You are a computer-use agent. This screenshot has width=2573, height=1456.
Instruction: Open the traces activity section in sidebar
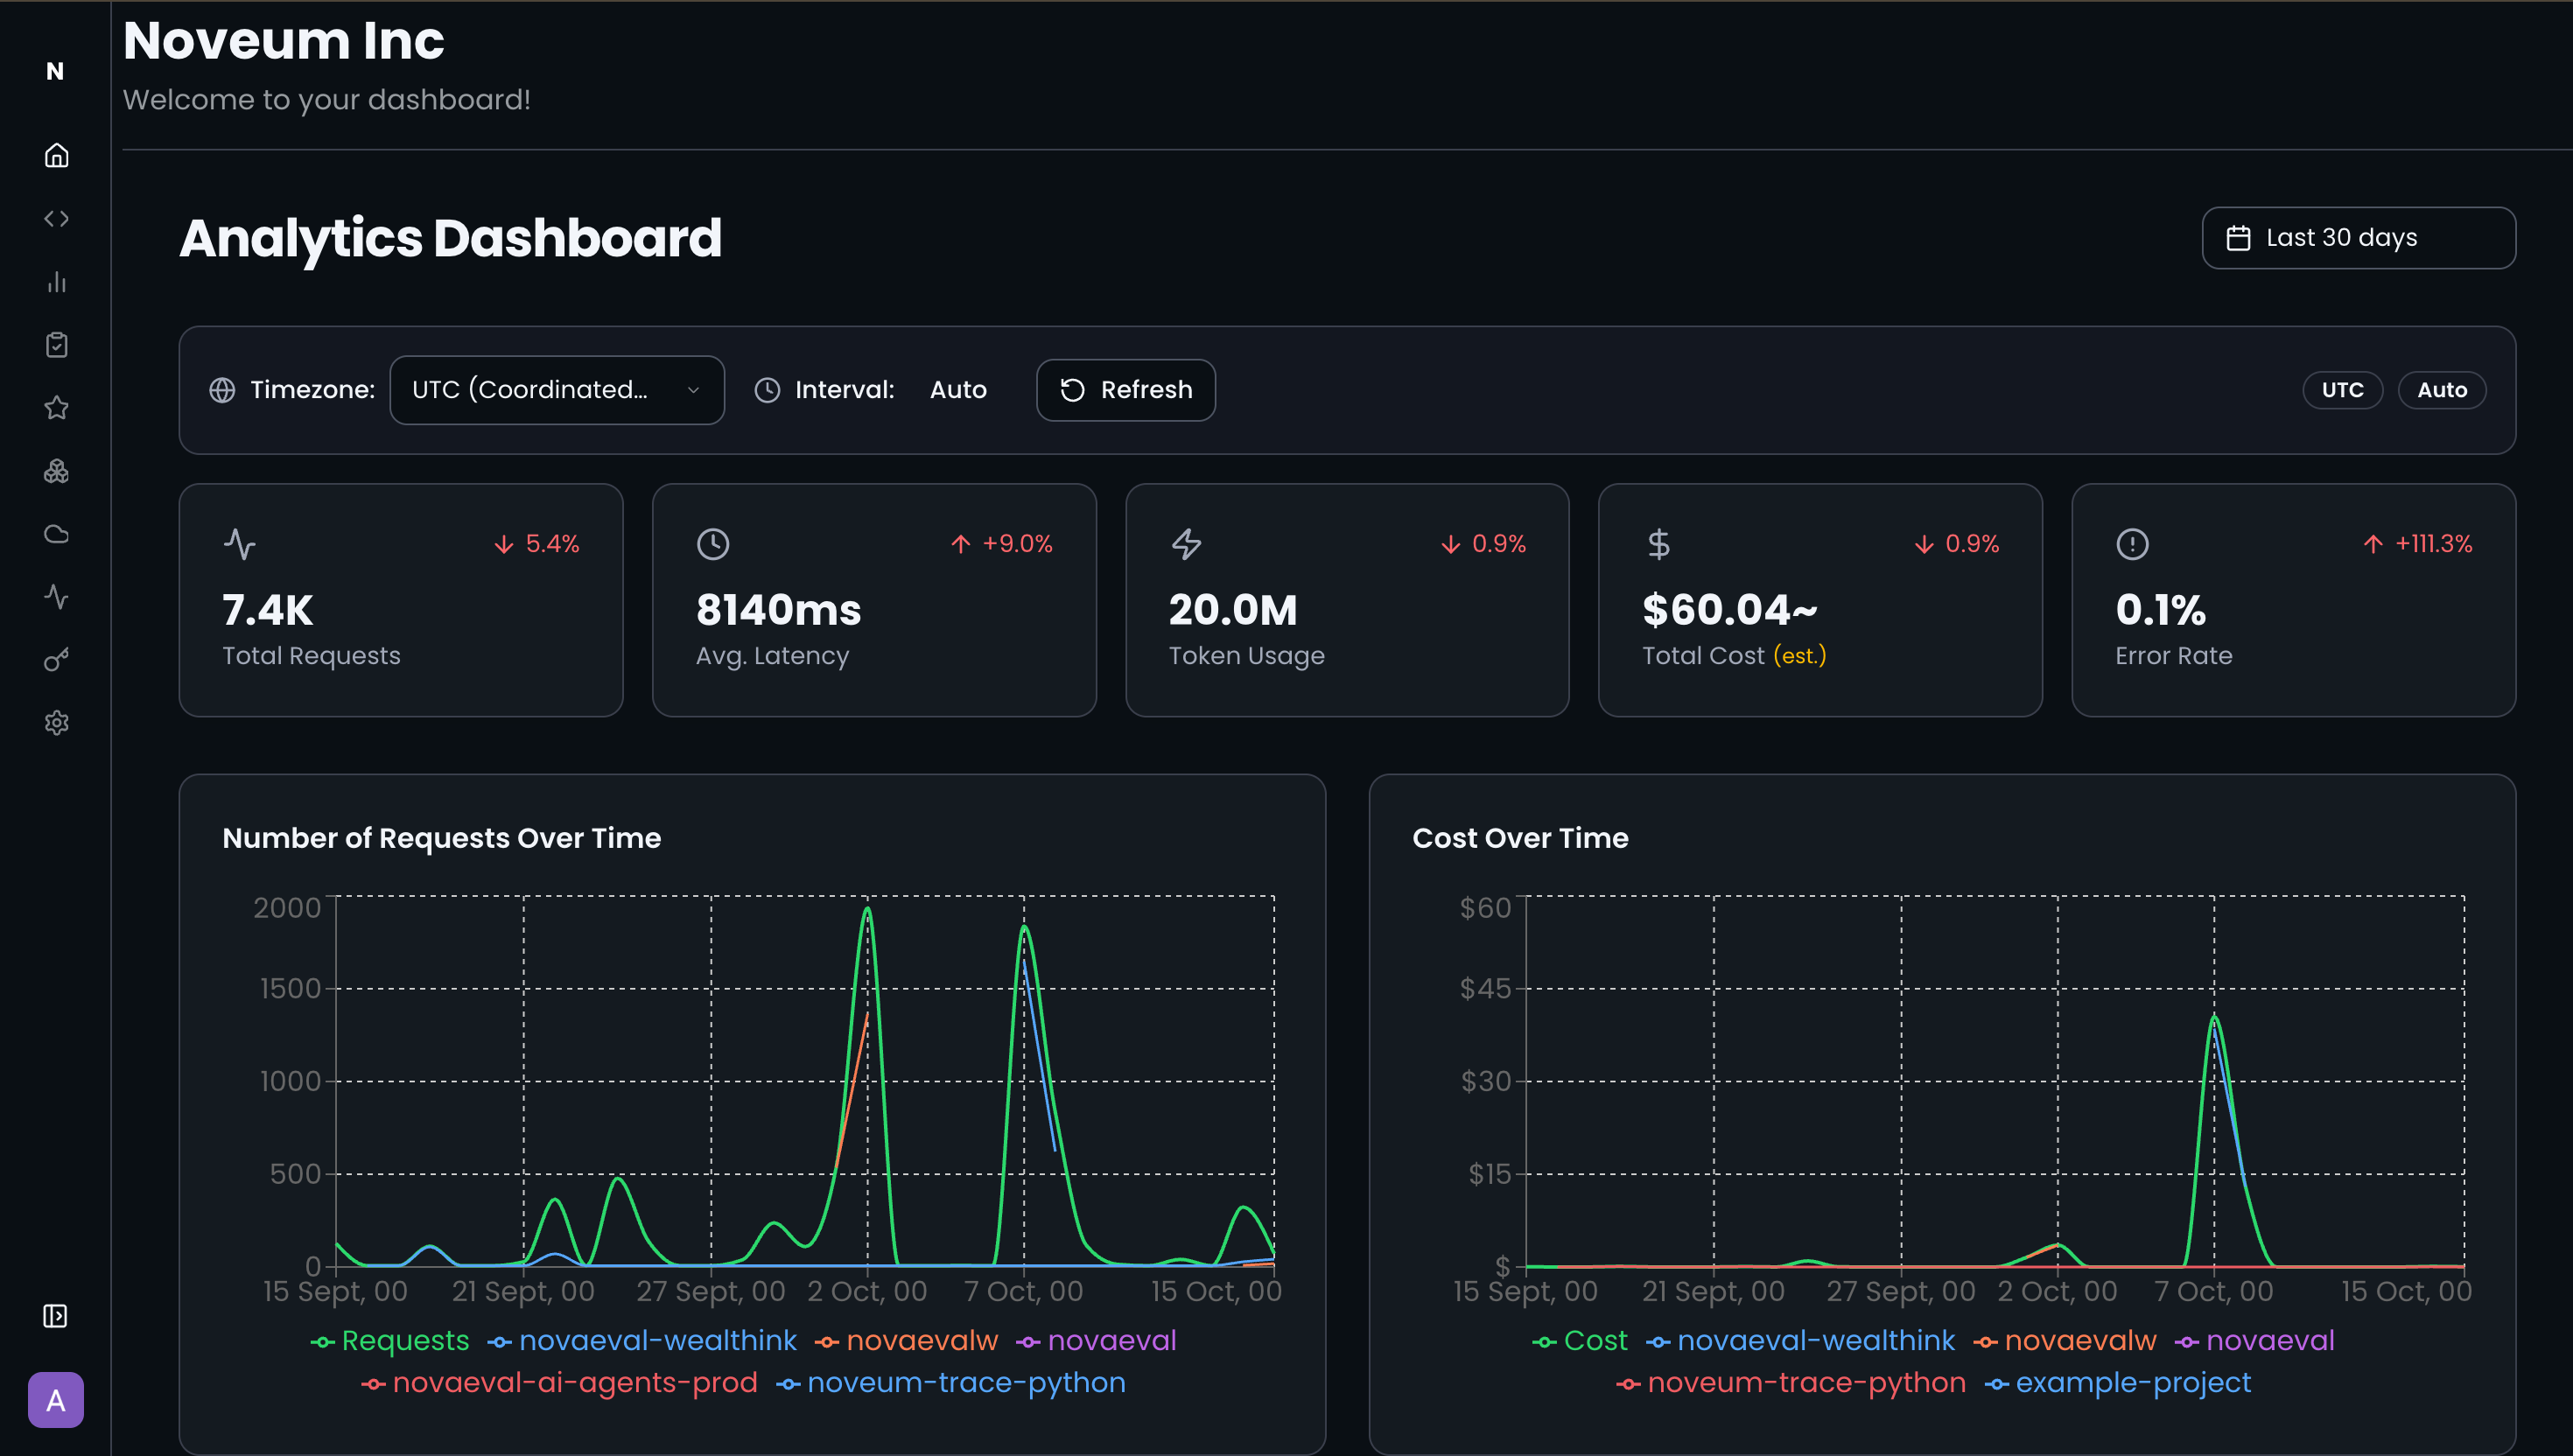(56, 597)
